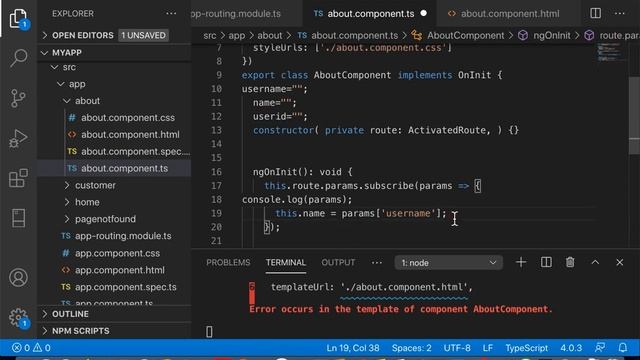Open app.component.html in explorer
Image resolution: width=640 pixels, height=360 pixels.
pos(114,270)
